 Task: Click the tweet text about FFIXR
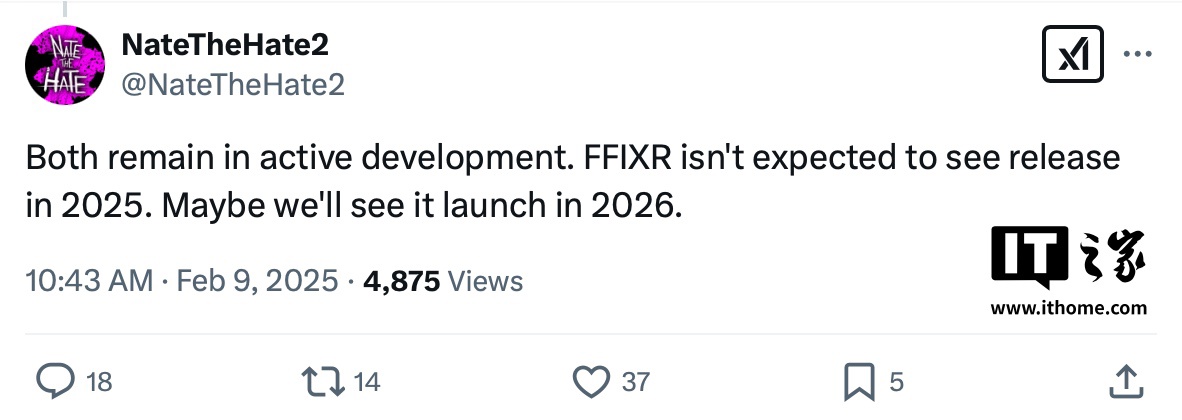pyautogui.click(x=572, y=182)
